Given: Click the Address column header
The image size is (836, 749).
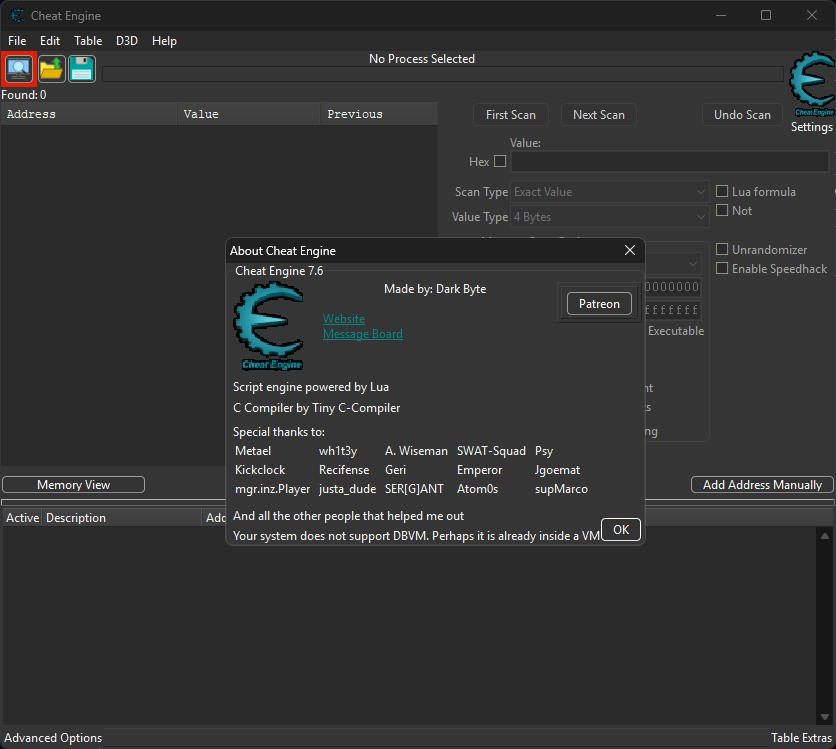Looking at the screenshot, I should click(x=89, y=114).
